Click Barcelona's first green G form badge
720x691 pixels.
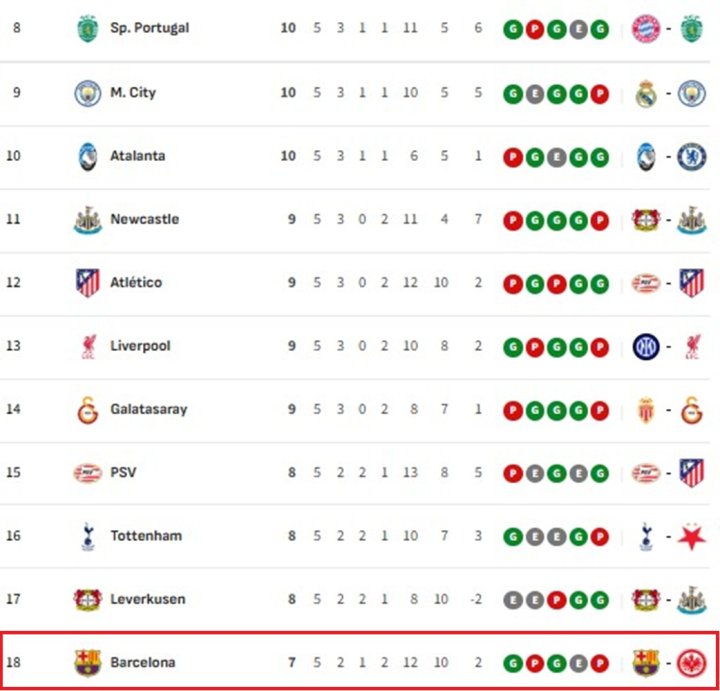[x=513, y=663]
